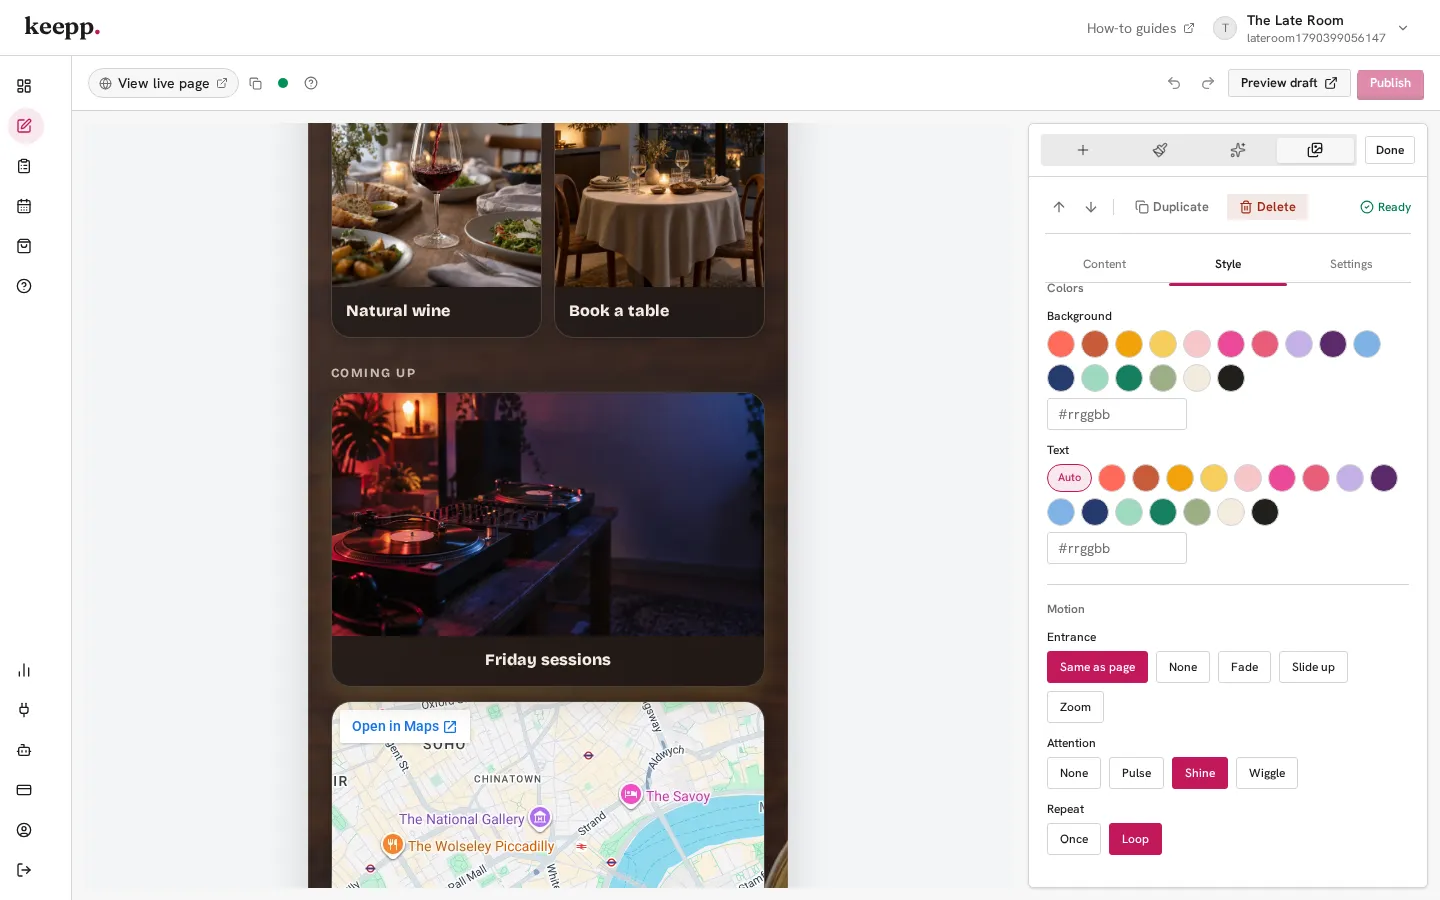Screen dimensions: 1440x900
Task: Select the paintbrush theme tab
Action: (1160, 150)
